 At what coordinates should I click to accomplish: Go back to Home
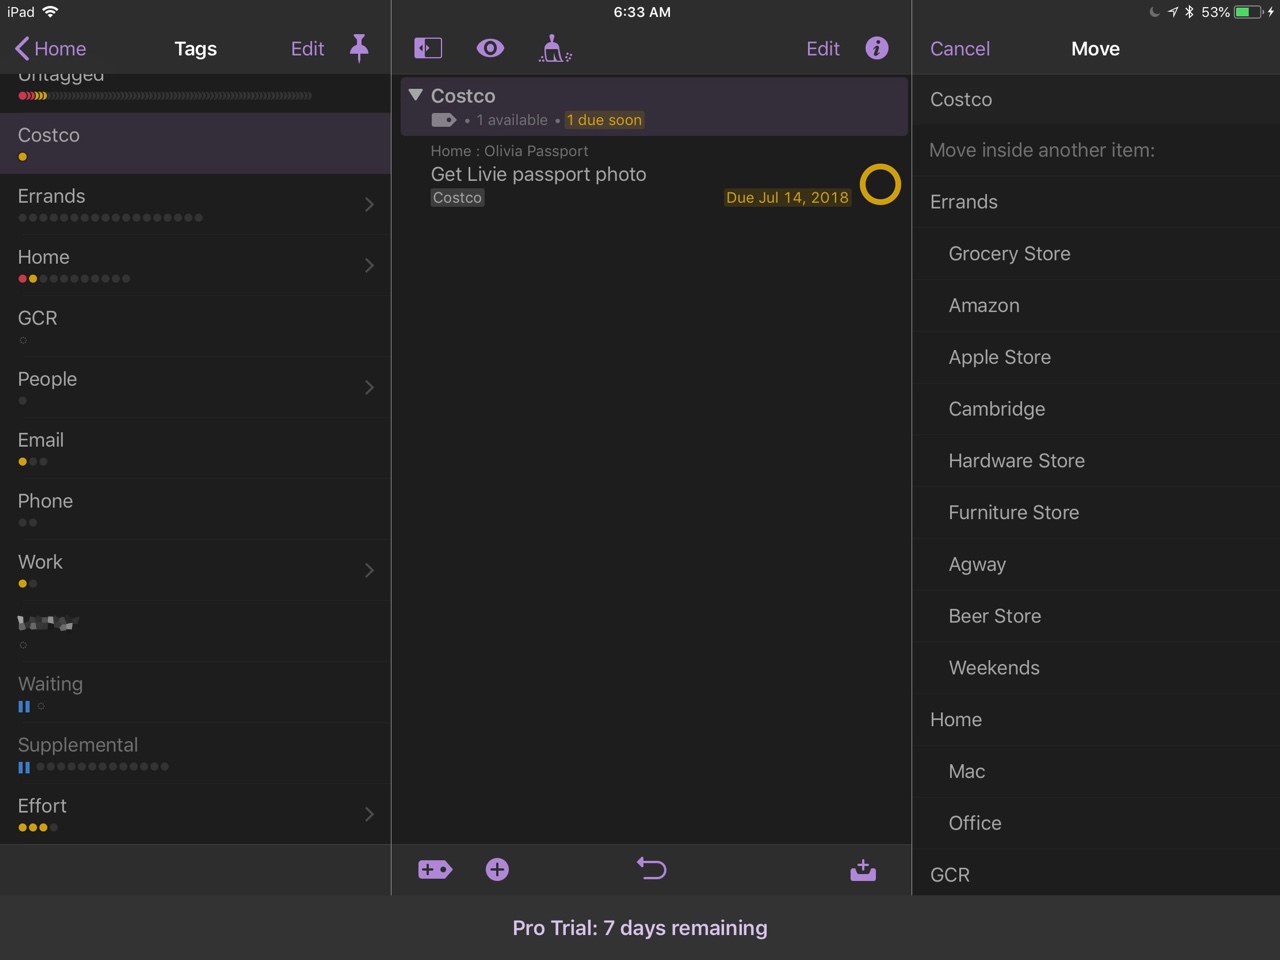coord(51,48)
